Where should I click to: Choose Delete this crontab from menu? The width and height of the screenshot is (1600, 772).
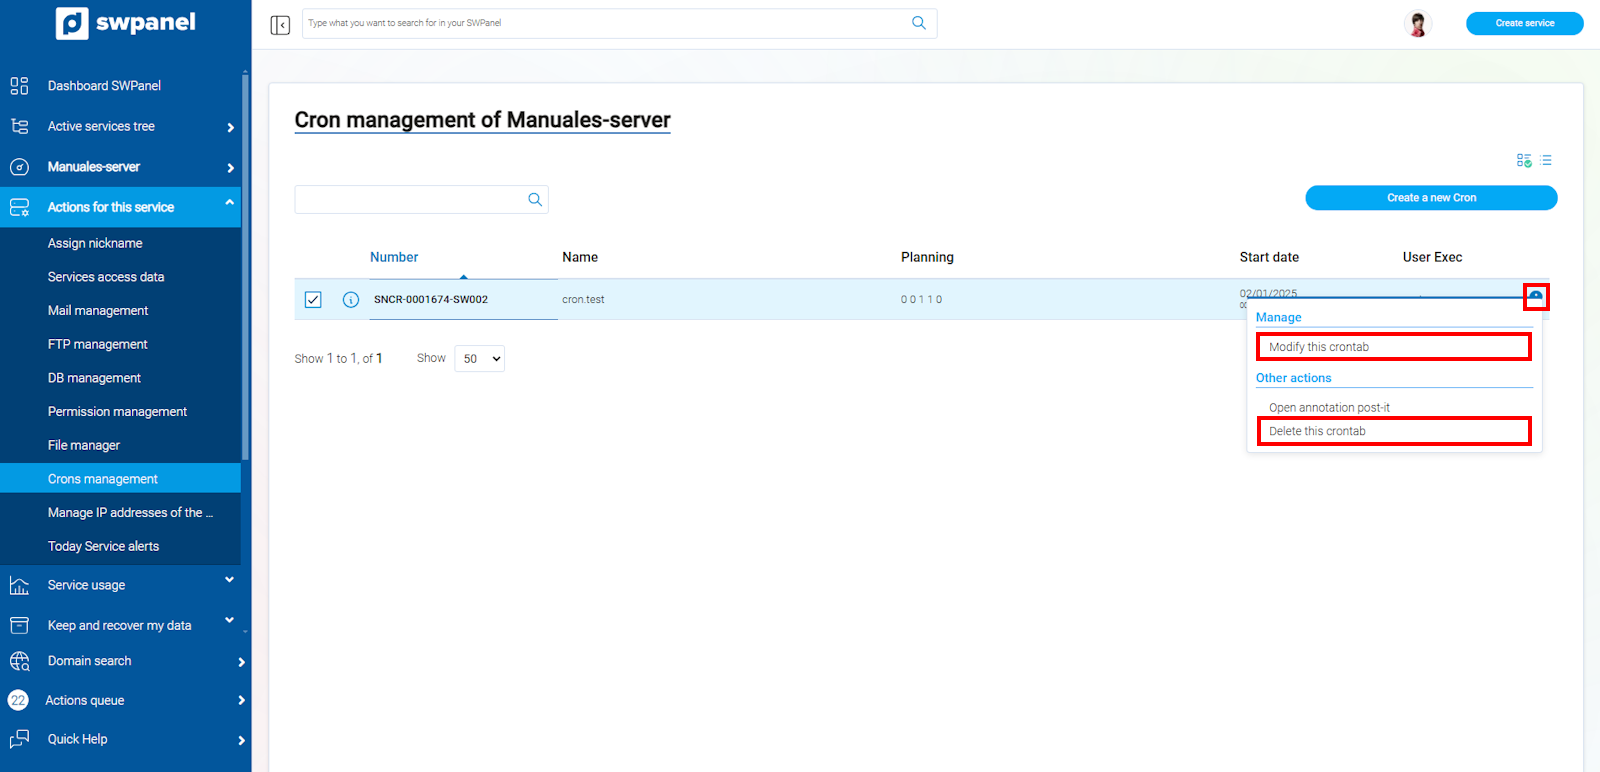[1393, 431]
